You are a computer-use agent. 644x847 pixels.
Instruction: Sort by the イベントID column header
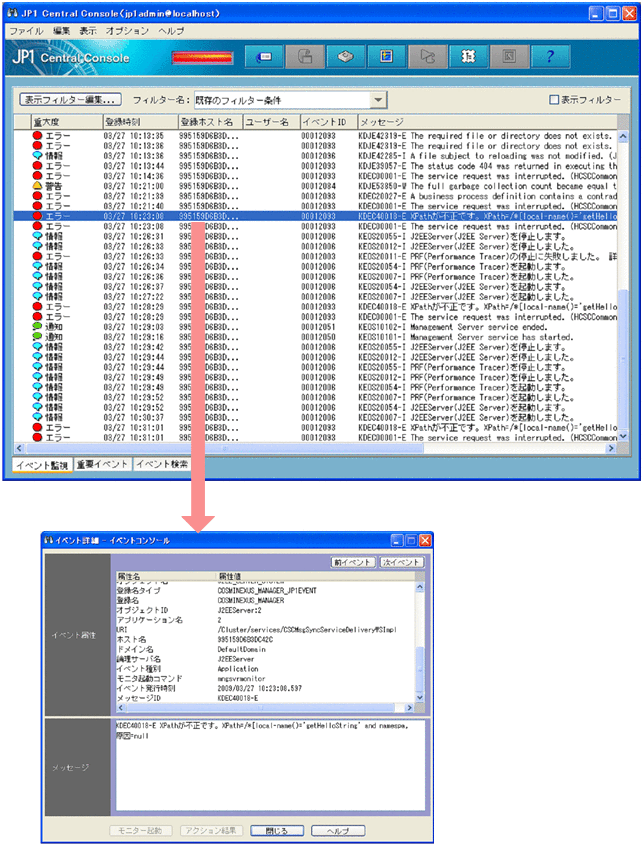pyautogui.click(x=329, y=122)
